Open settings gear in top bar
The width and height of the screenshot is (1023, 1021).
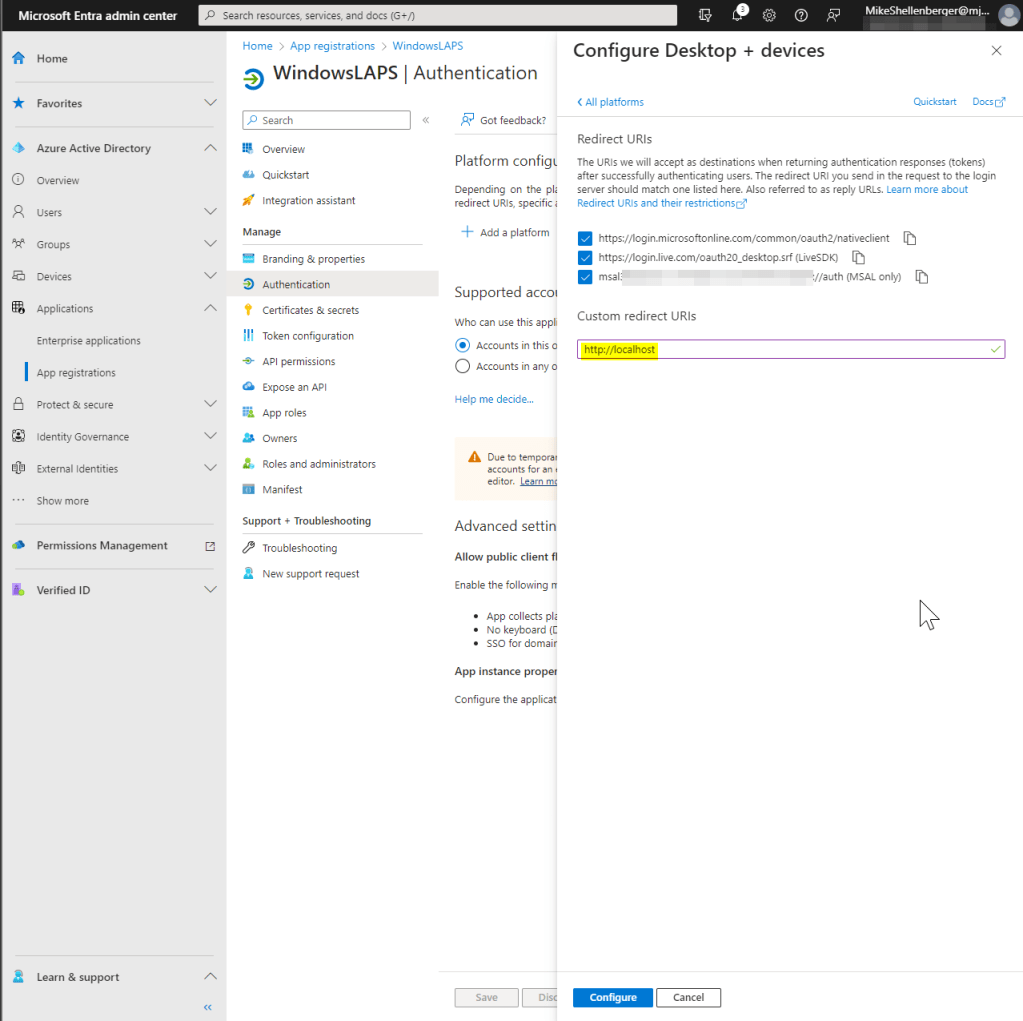(x=769, y=15)
